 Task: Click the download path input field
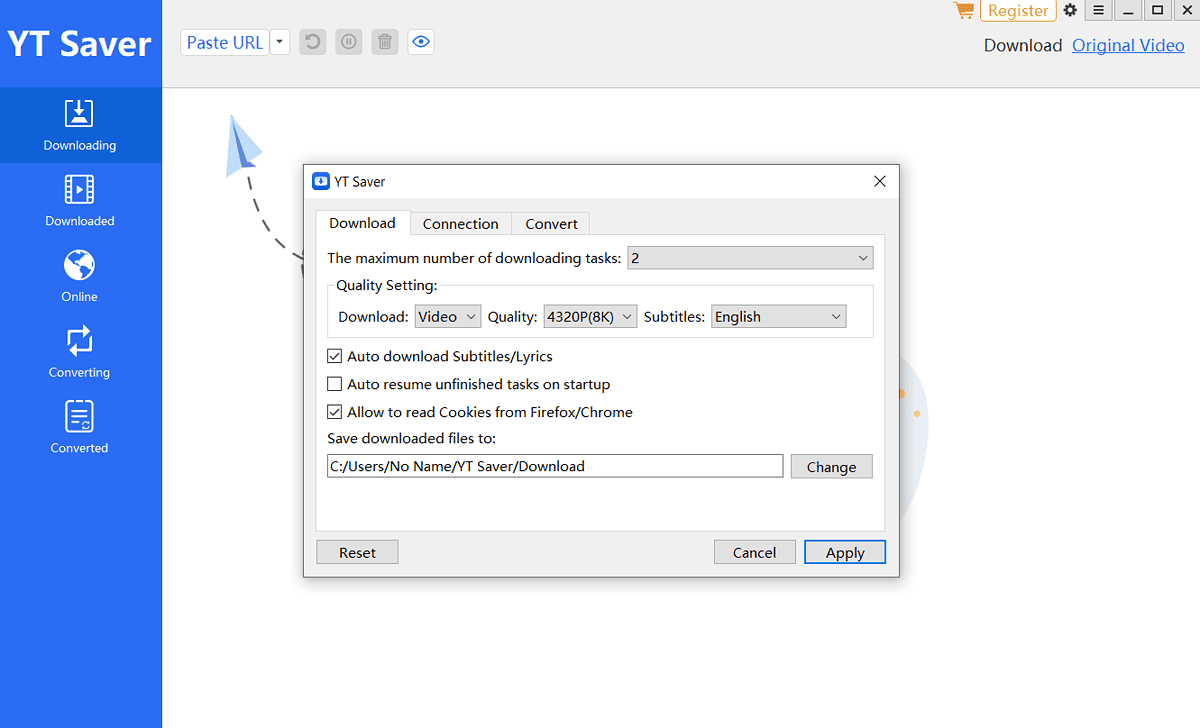click(x=554, y=465)
